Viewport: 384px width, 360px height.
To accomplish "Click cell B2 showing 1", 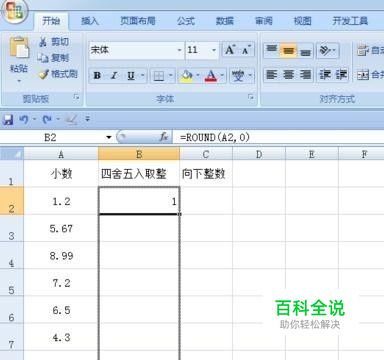I will (x=139, y=201).
